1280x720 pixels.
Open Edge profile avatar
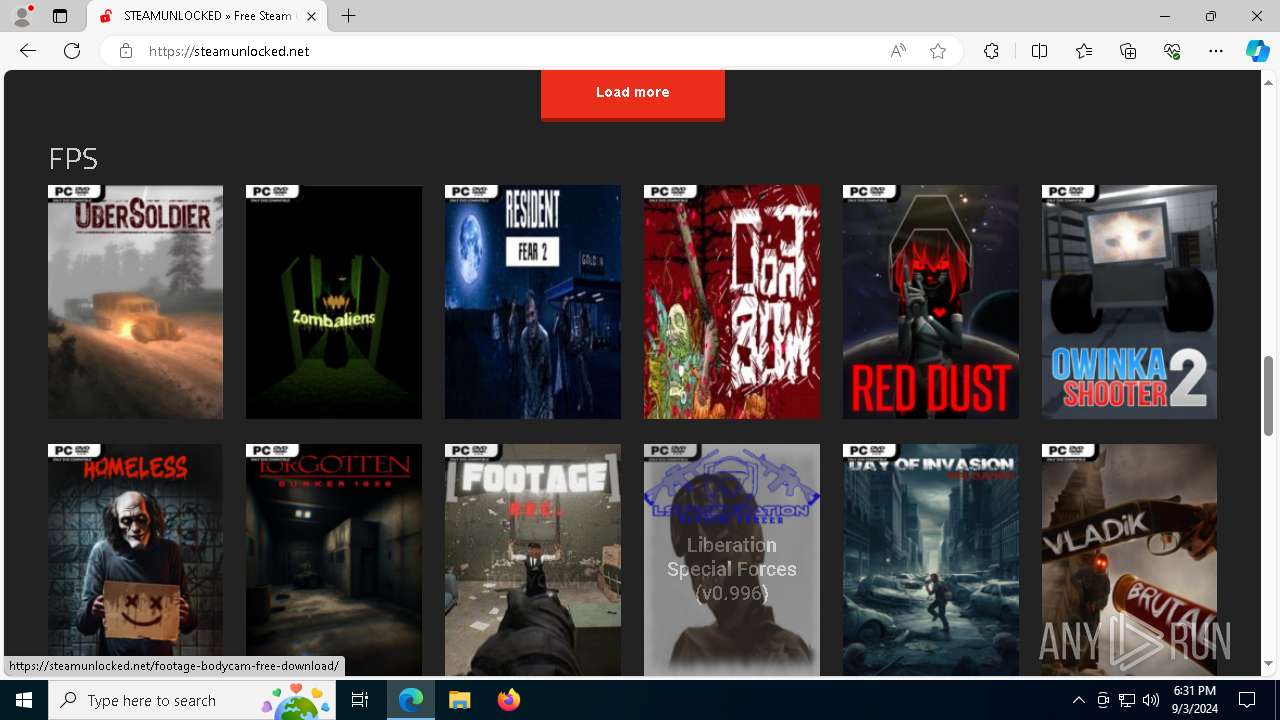click(x=22, y=16)
